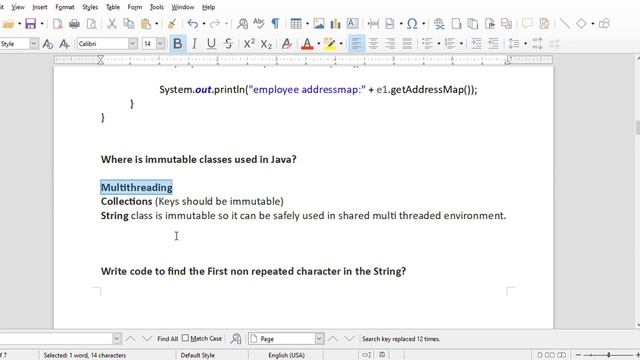Open the Insert menu
Screen dimensions: 640x360
[x=40, y=7]
